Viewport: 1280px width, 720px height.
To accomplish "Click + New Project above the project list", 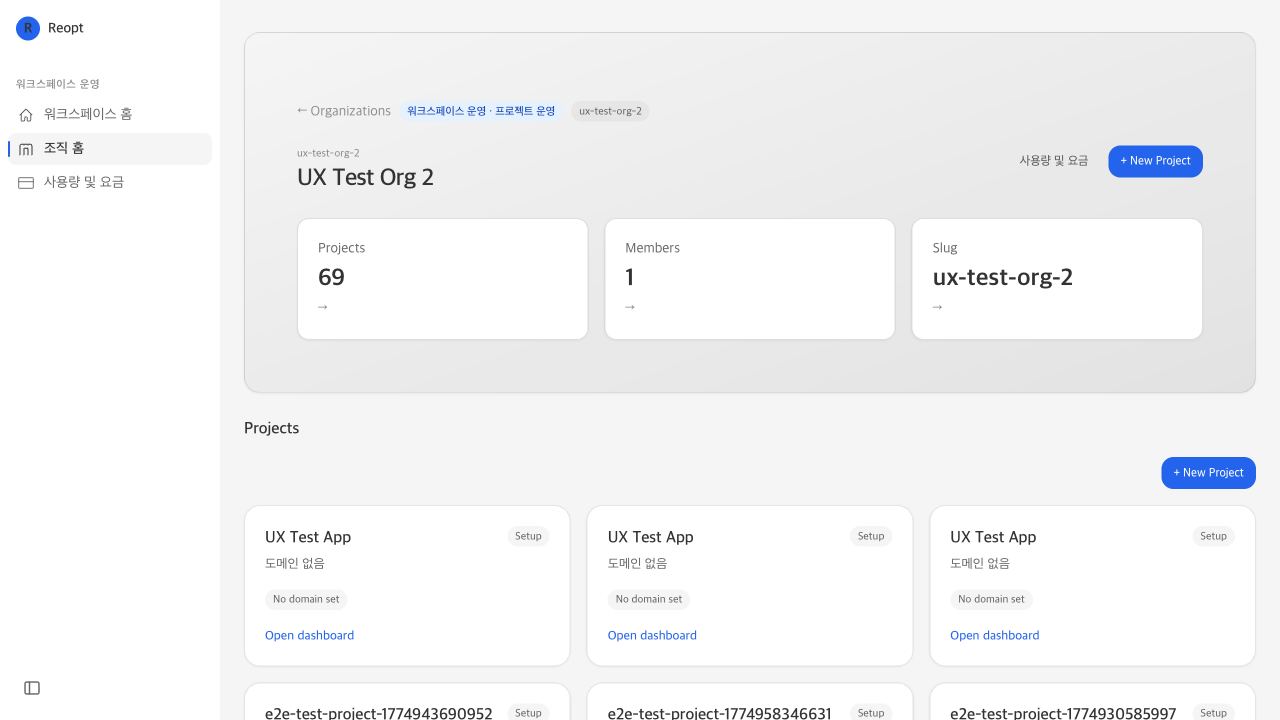I will [1208, 473].
